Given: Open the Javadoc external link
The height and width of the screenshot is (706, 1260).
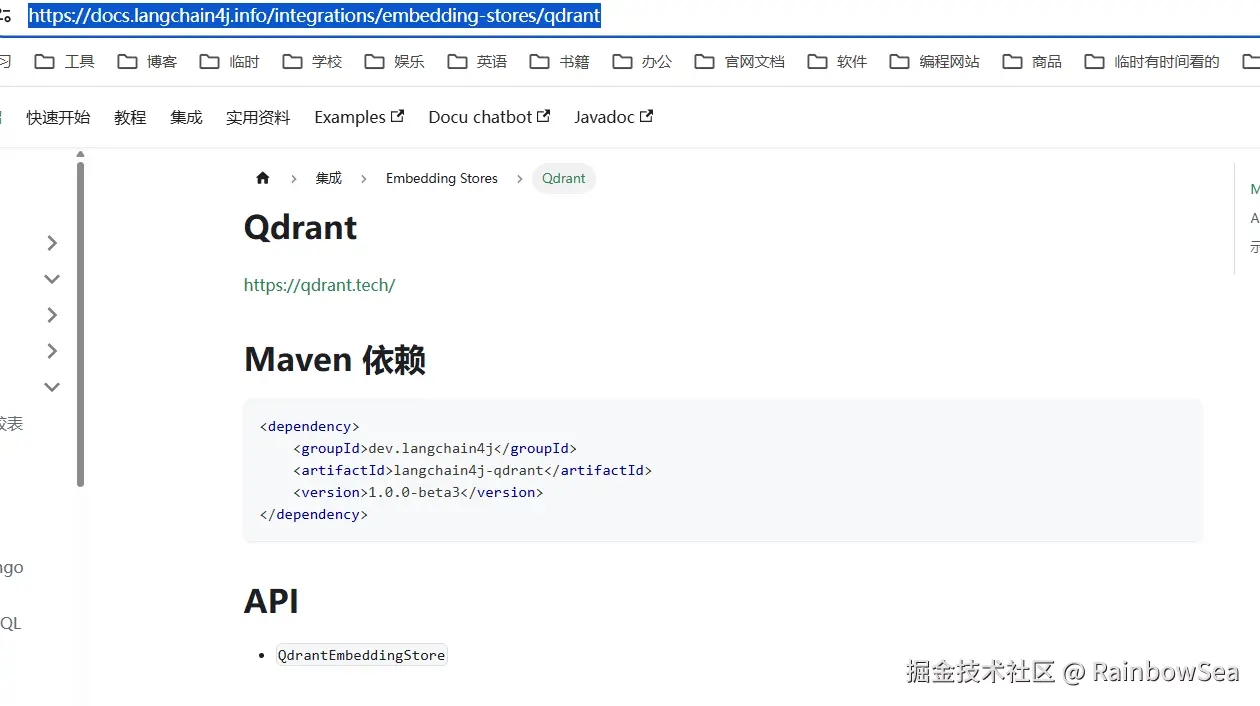Looking at the screenshot, I should tap(613, 118).
